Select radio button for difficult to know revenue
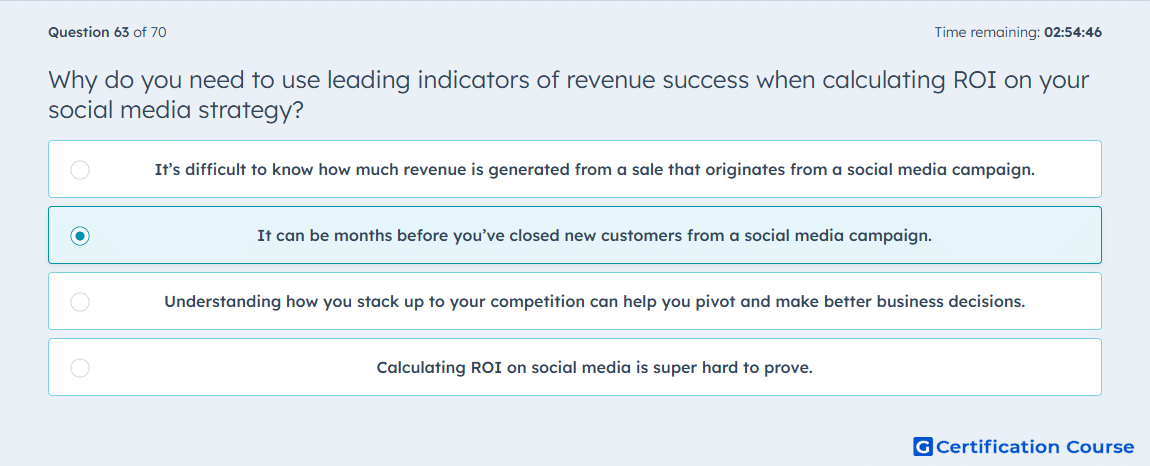Viewport: 1150px width, 466px height. point(80,170)
